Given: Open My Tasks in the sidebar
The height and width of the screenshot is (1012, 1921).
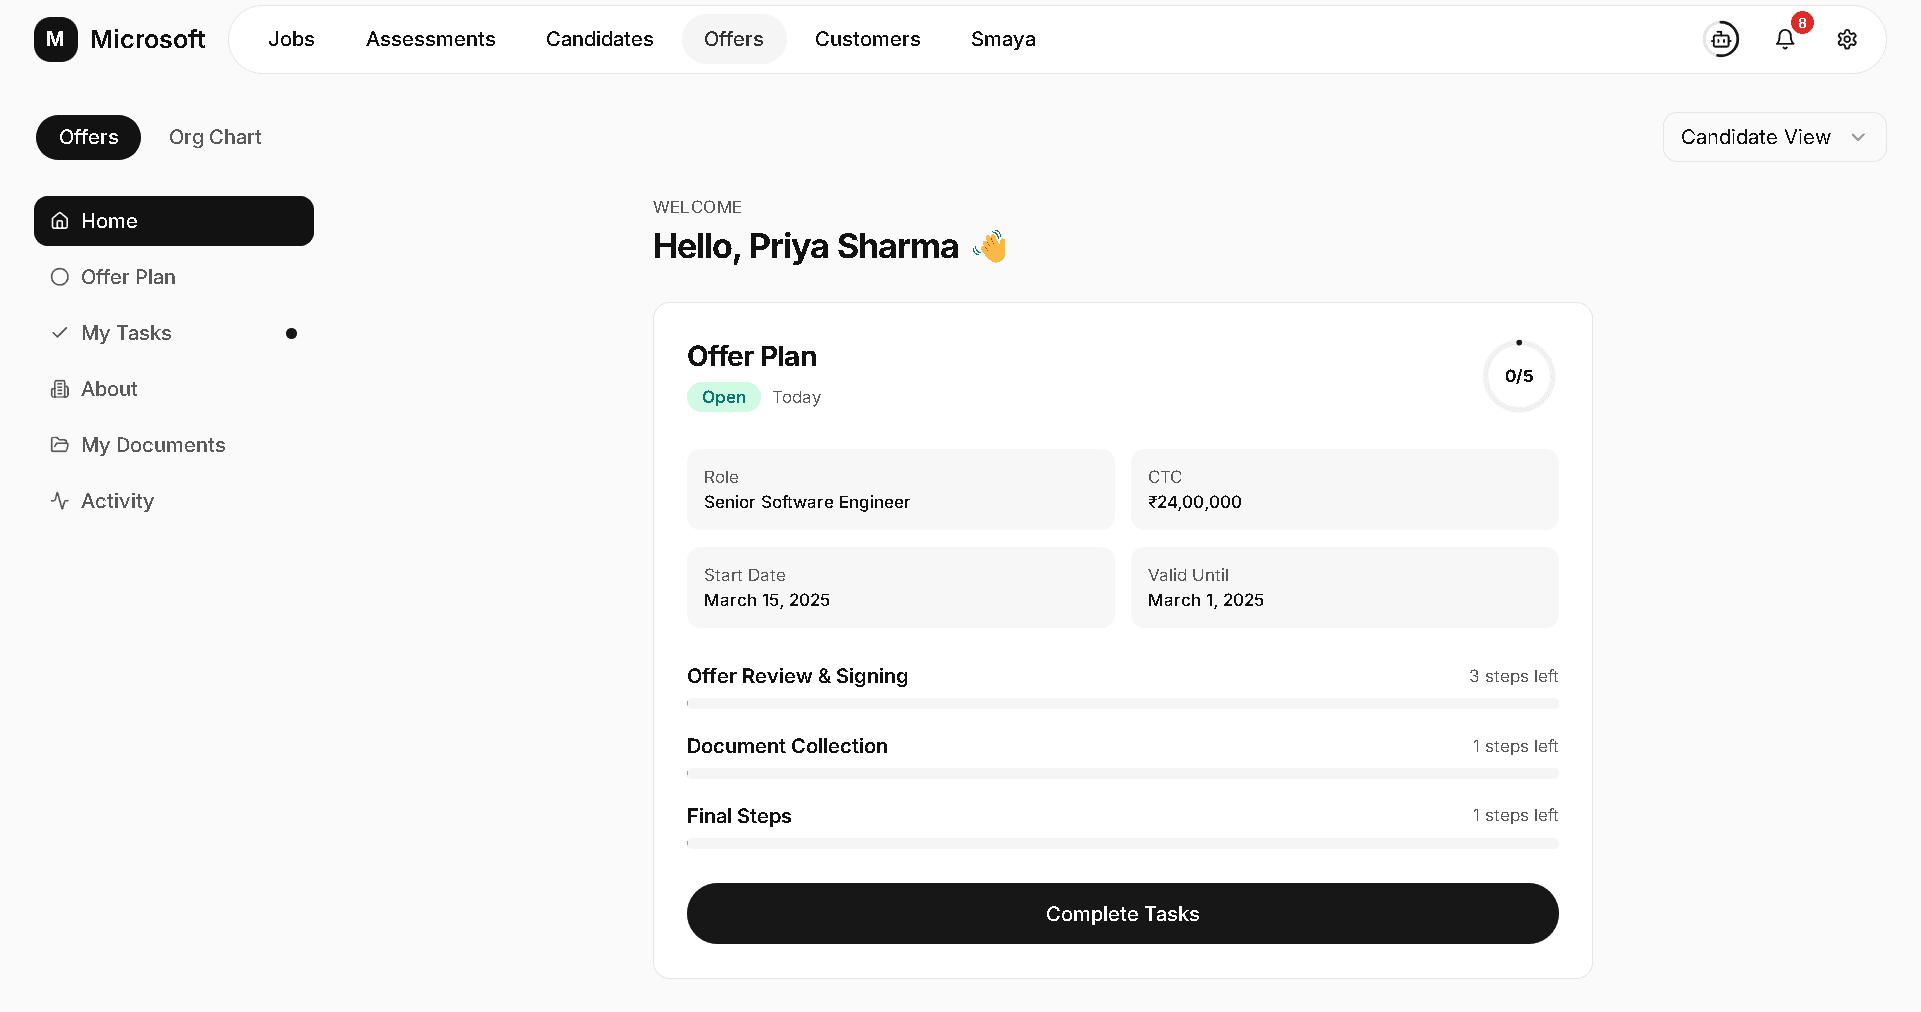Looking at the screenshot, I should tap(174, 333).
